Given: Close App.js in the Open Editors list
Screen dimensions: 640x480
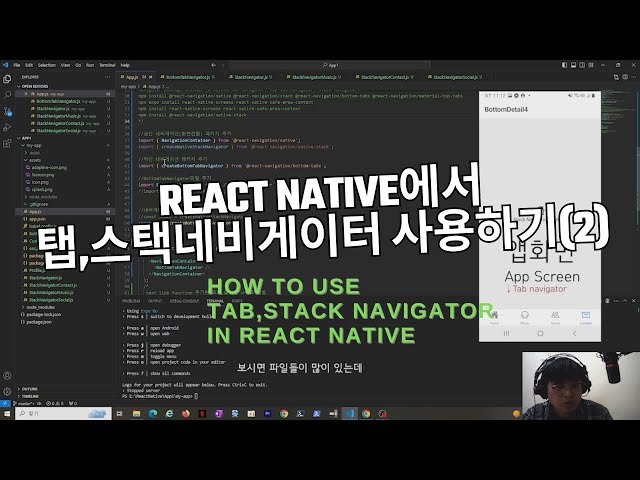Looking at the screenshot, I should [26, 94].
